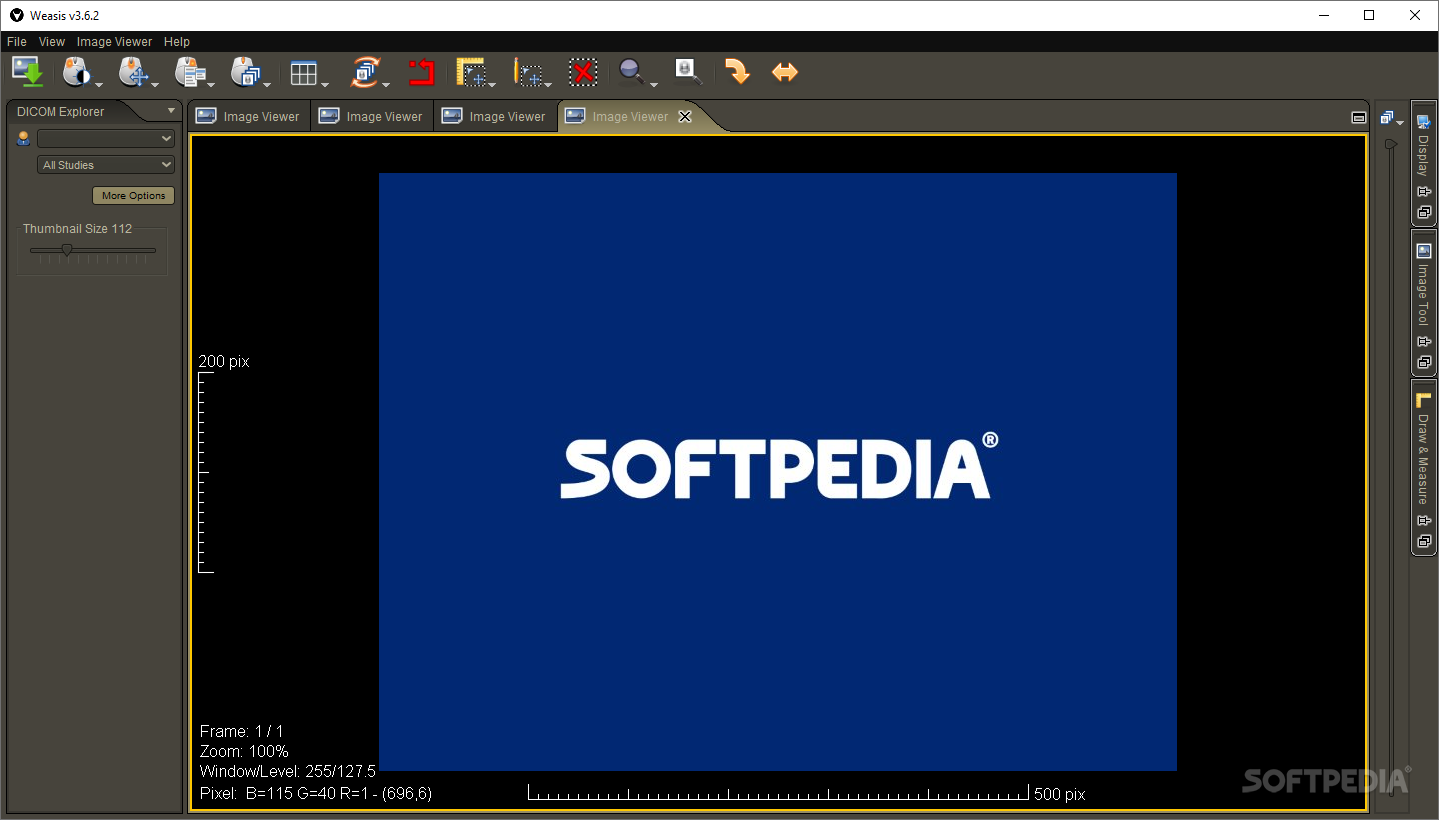Image resolution: width=1439 pixels, height=820 pixels.
Task: Click the Rotate clockwise orange arrow icon
Action: 737,72
